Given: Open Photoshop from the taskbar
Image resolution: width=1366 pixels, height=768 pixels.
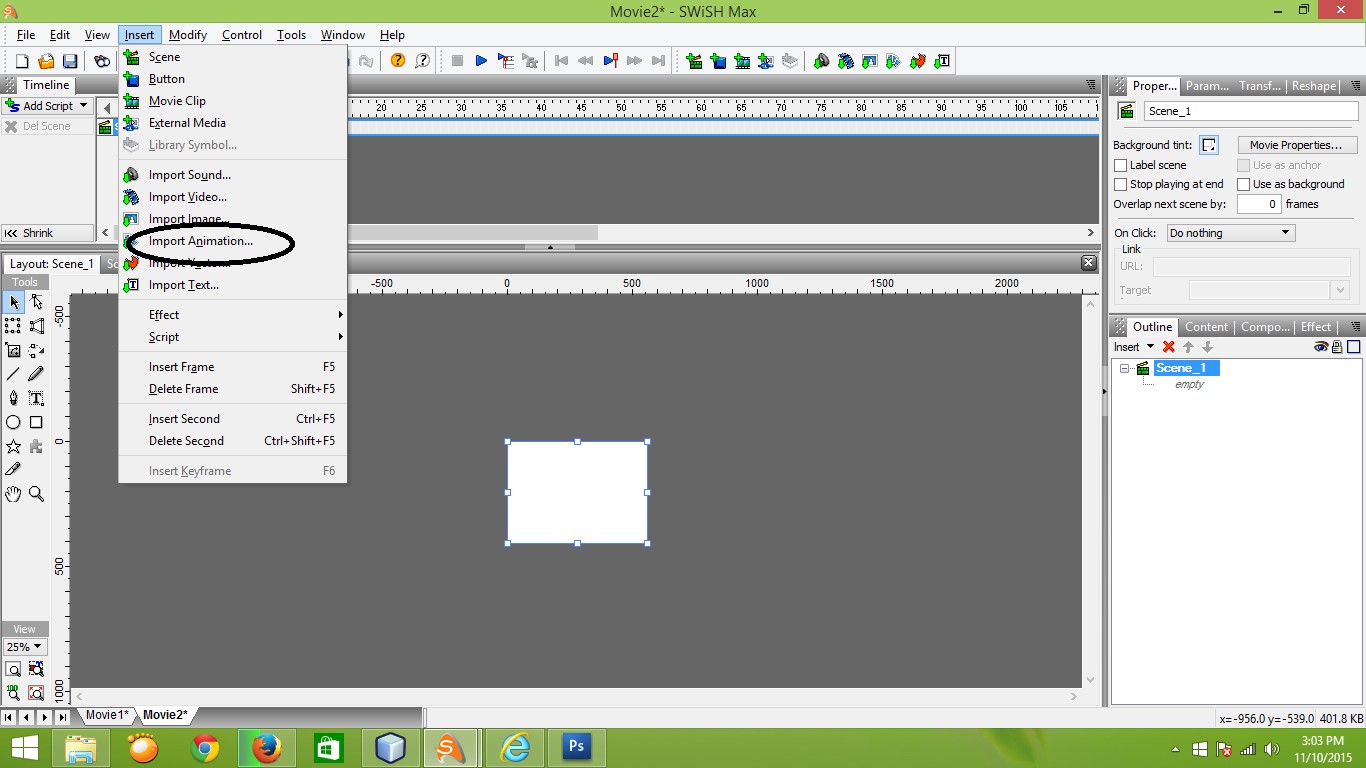Looking at the screenshot, I should (577, 748).
